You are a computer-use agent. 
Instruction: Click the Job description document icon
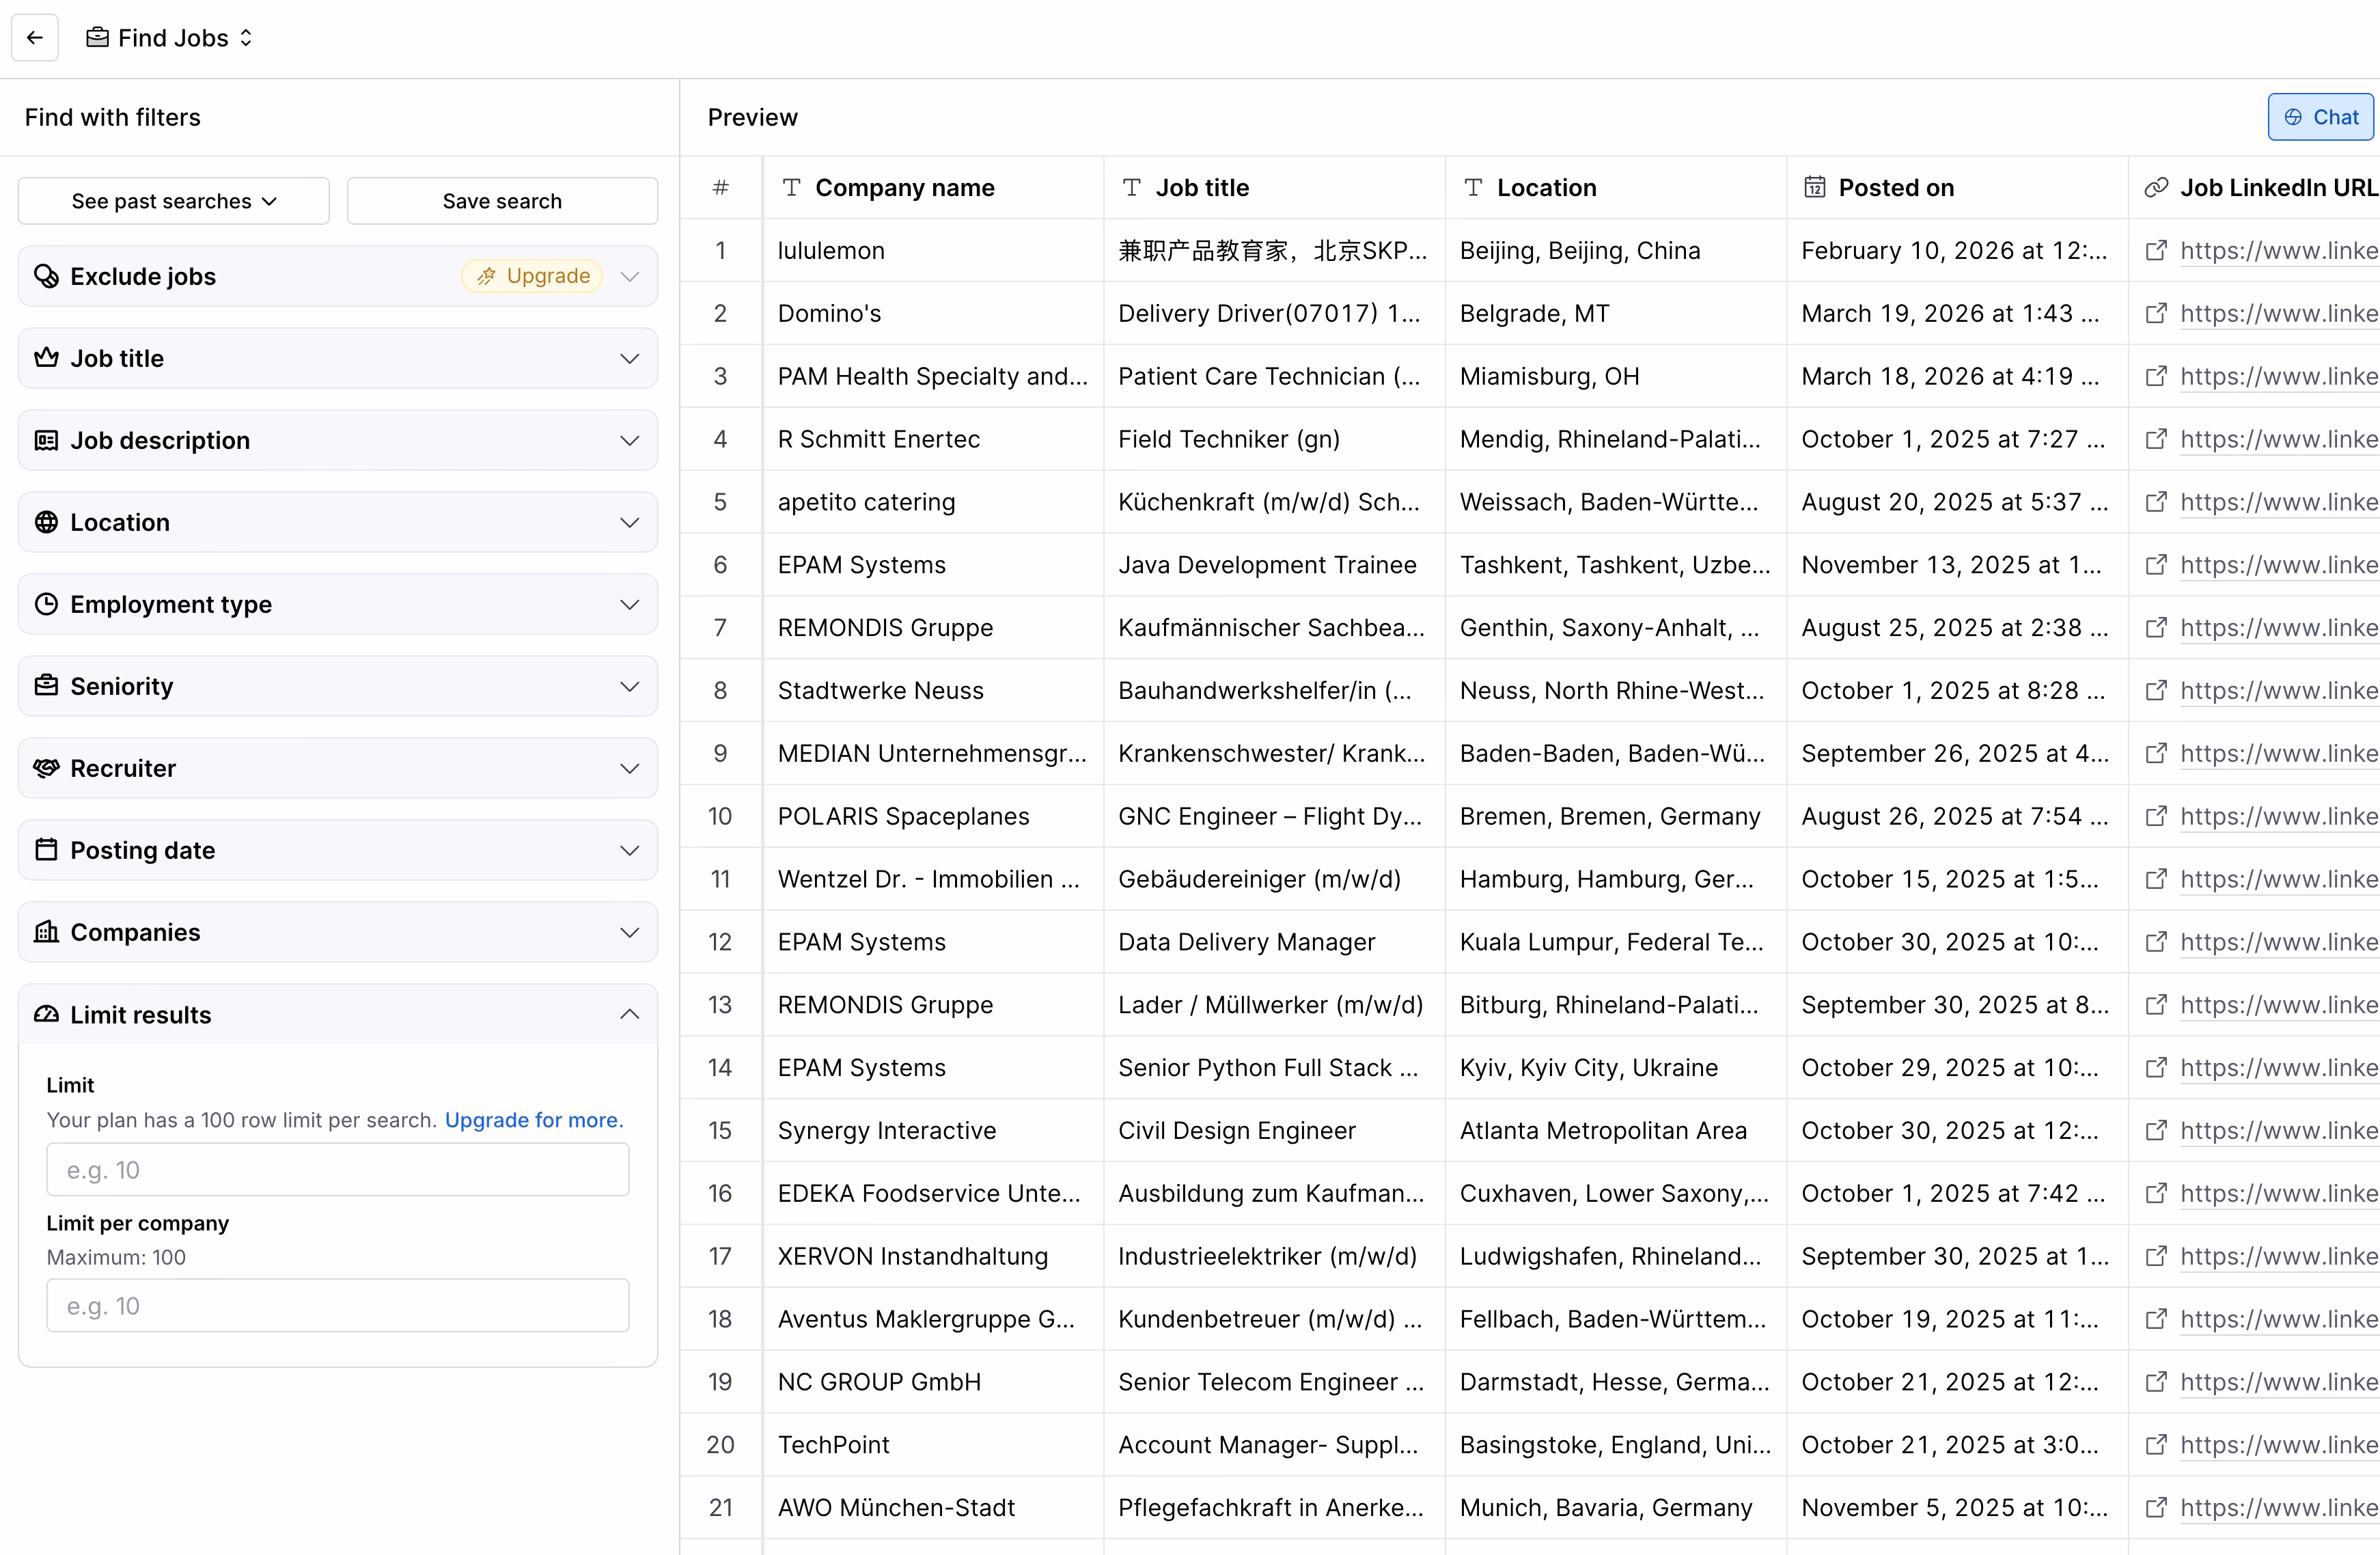coord(46,440)
